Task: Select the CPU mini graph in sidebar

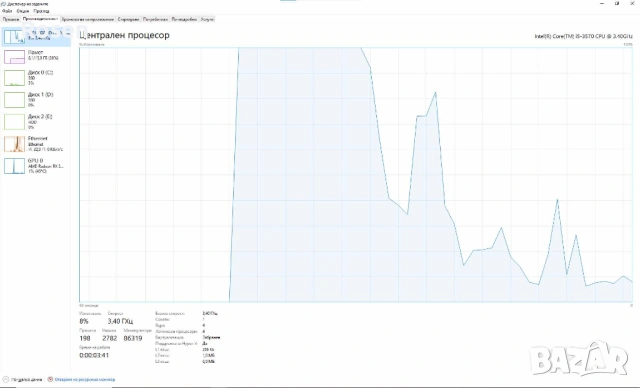Action: [14, 37]
